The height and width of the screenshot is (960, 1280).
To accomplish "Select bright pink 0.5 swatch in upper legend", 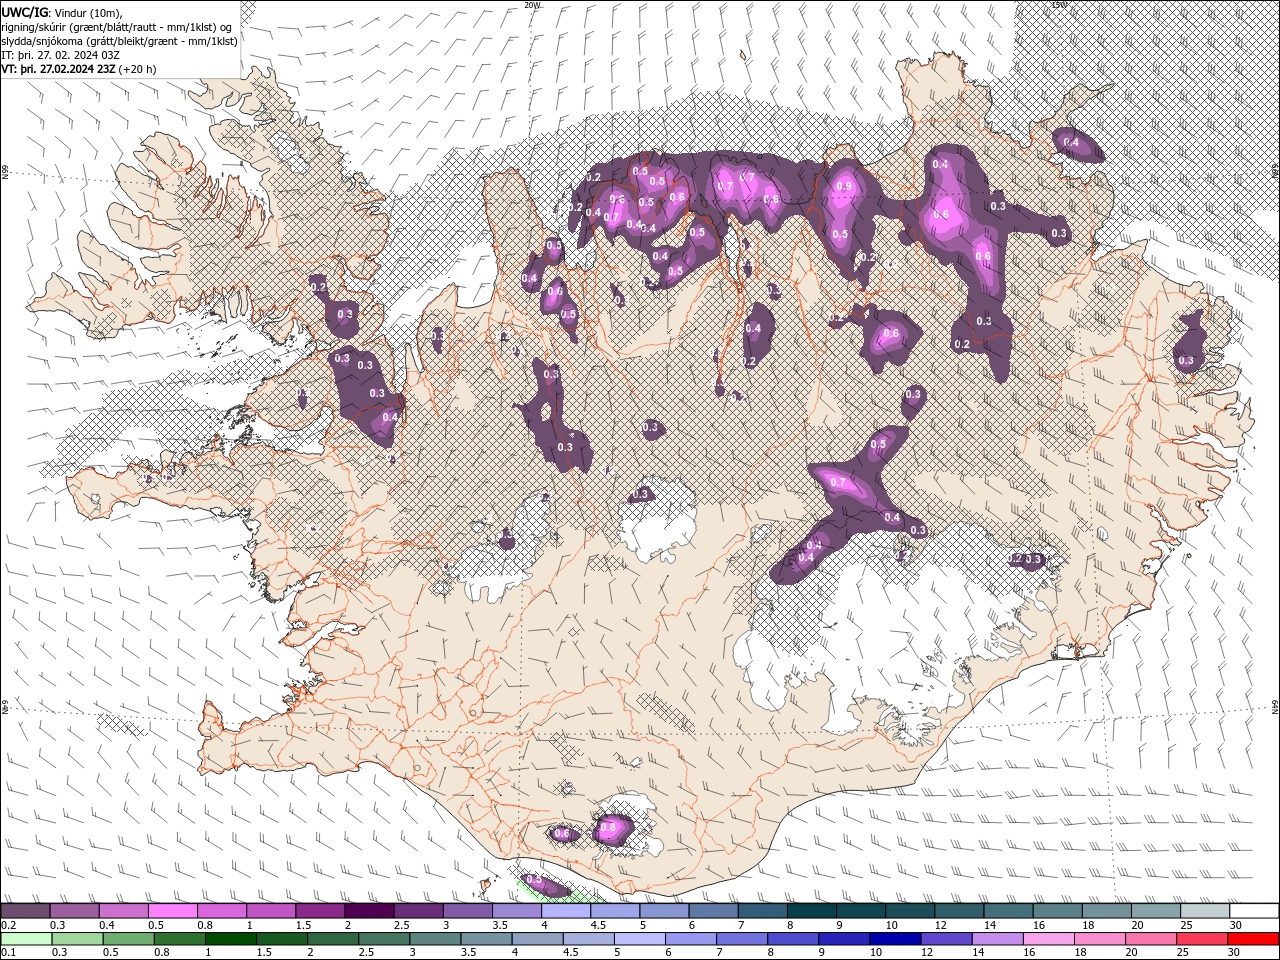I will tap(172, 911).
